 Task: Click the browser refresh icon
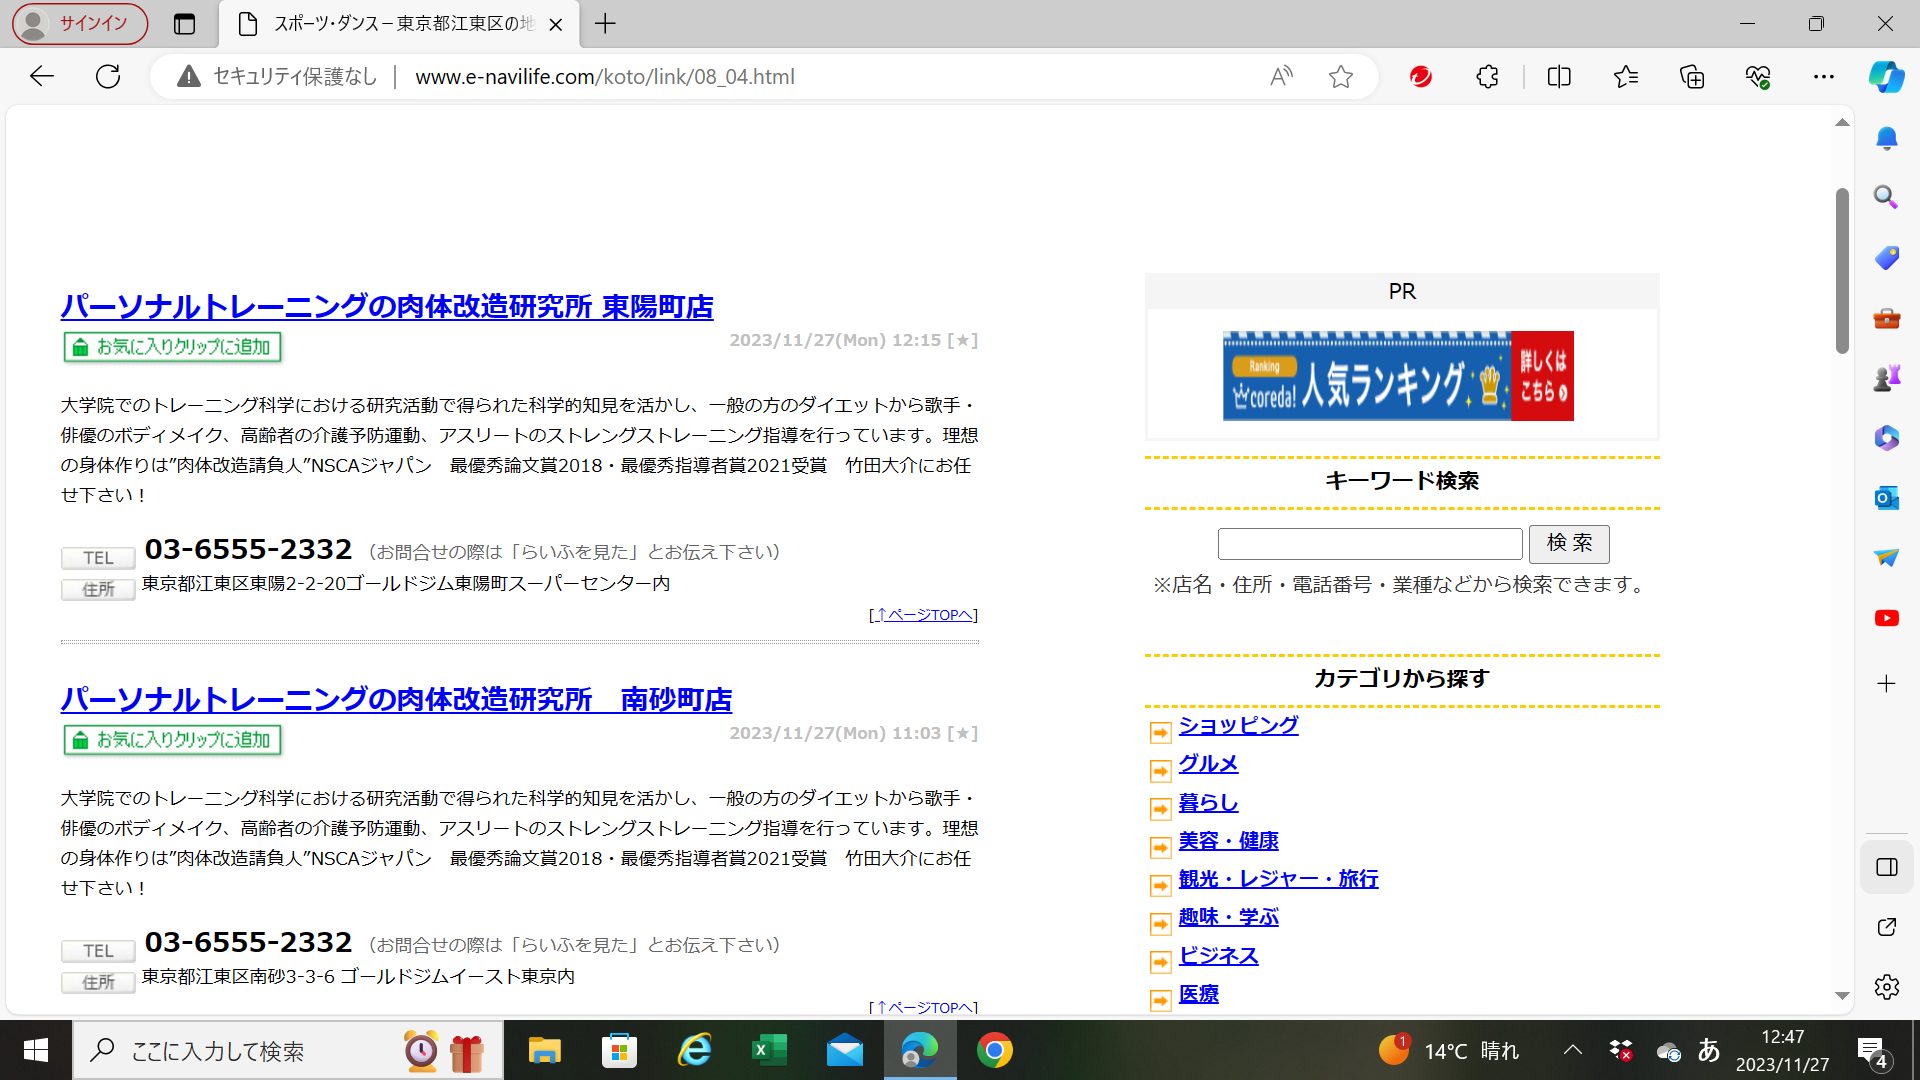108,76
